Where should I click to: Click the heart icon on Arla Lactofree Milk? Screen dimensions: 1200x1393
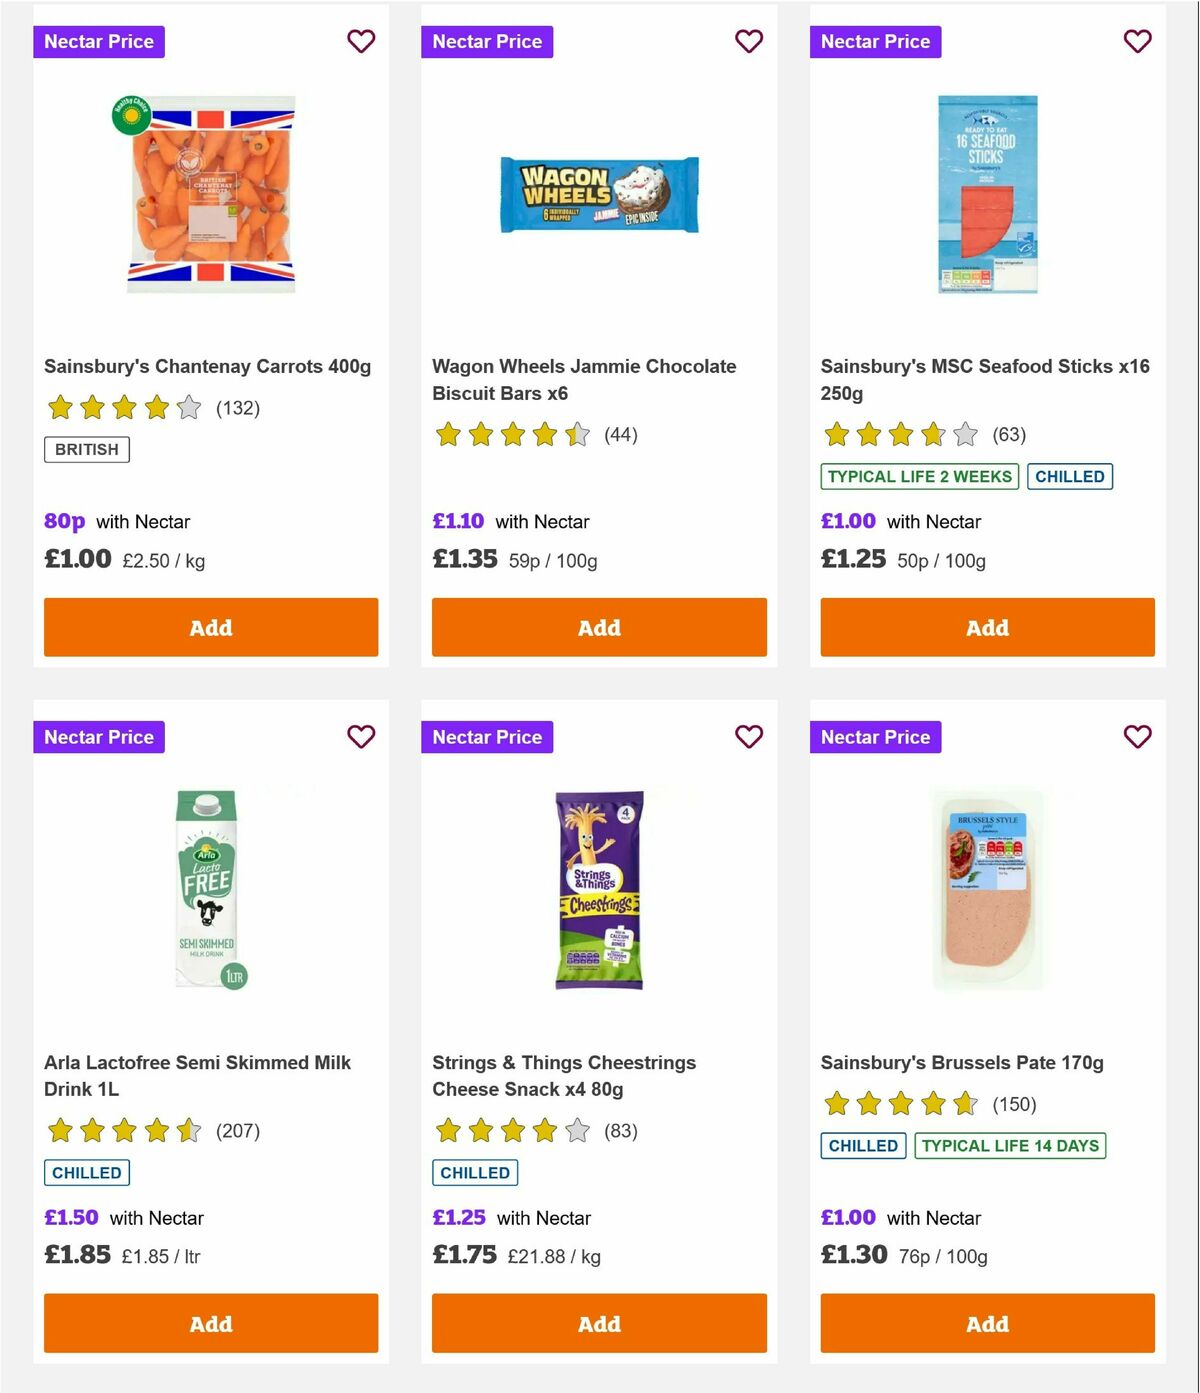[361, 736]
